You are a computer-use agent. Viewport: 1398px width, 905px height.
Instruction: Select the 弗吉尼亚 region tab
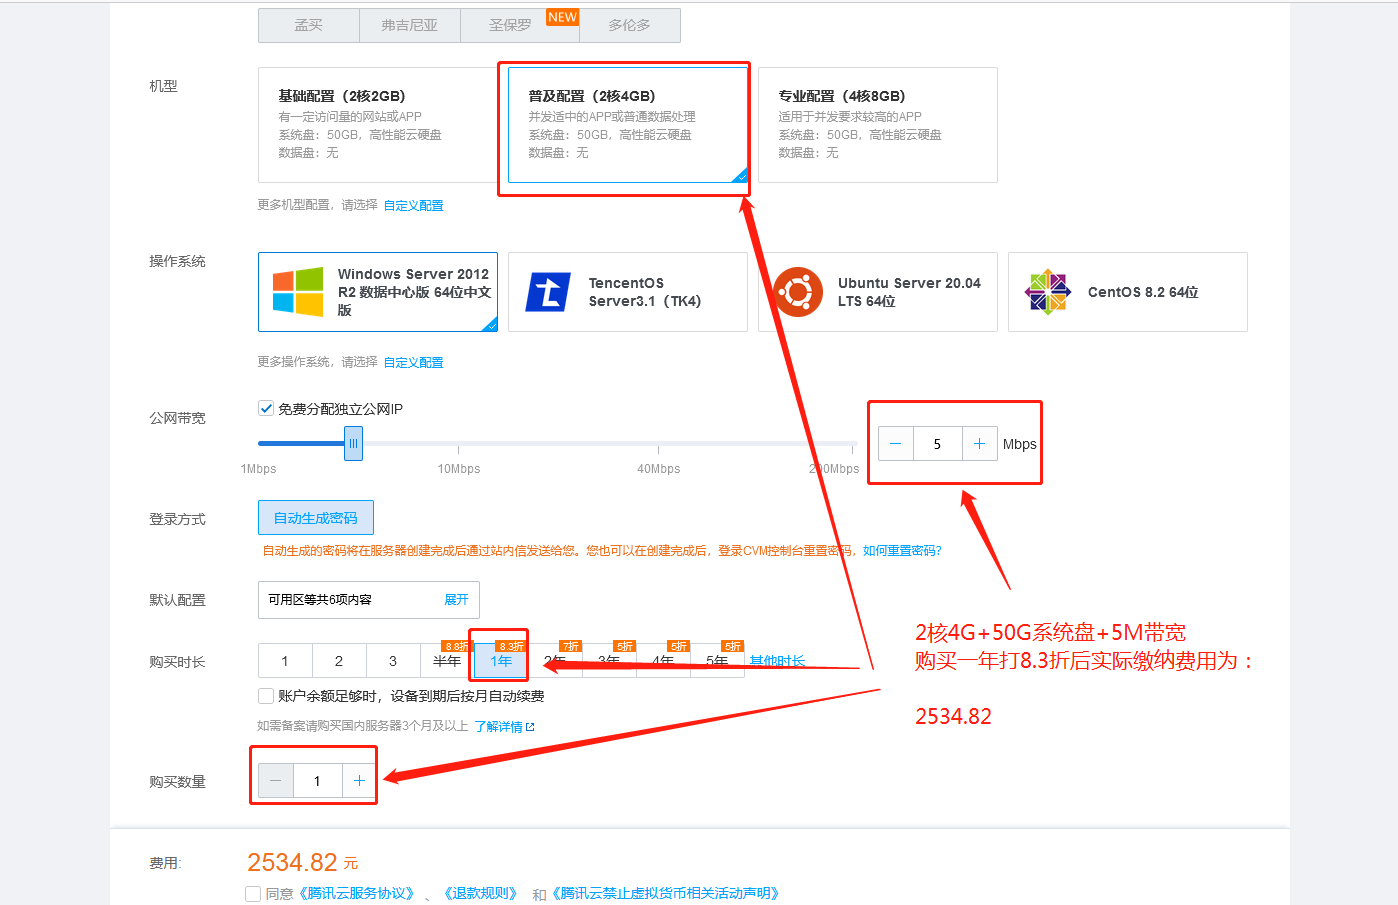[410, 26]
